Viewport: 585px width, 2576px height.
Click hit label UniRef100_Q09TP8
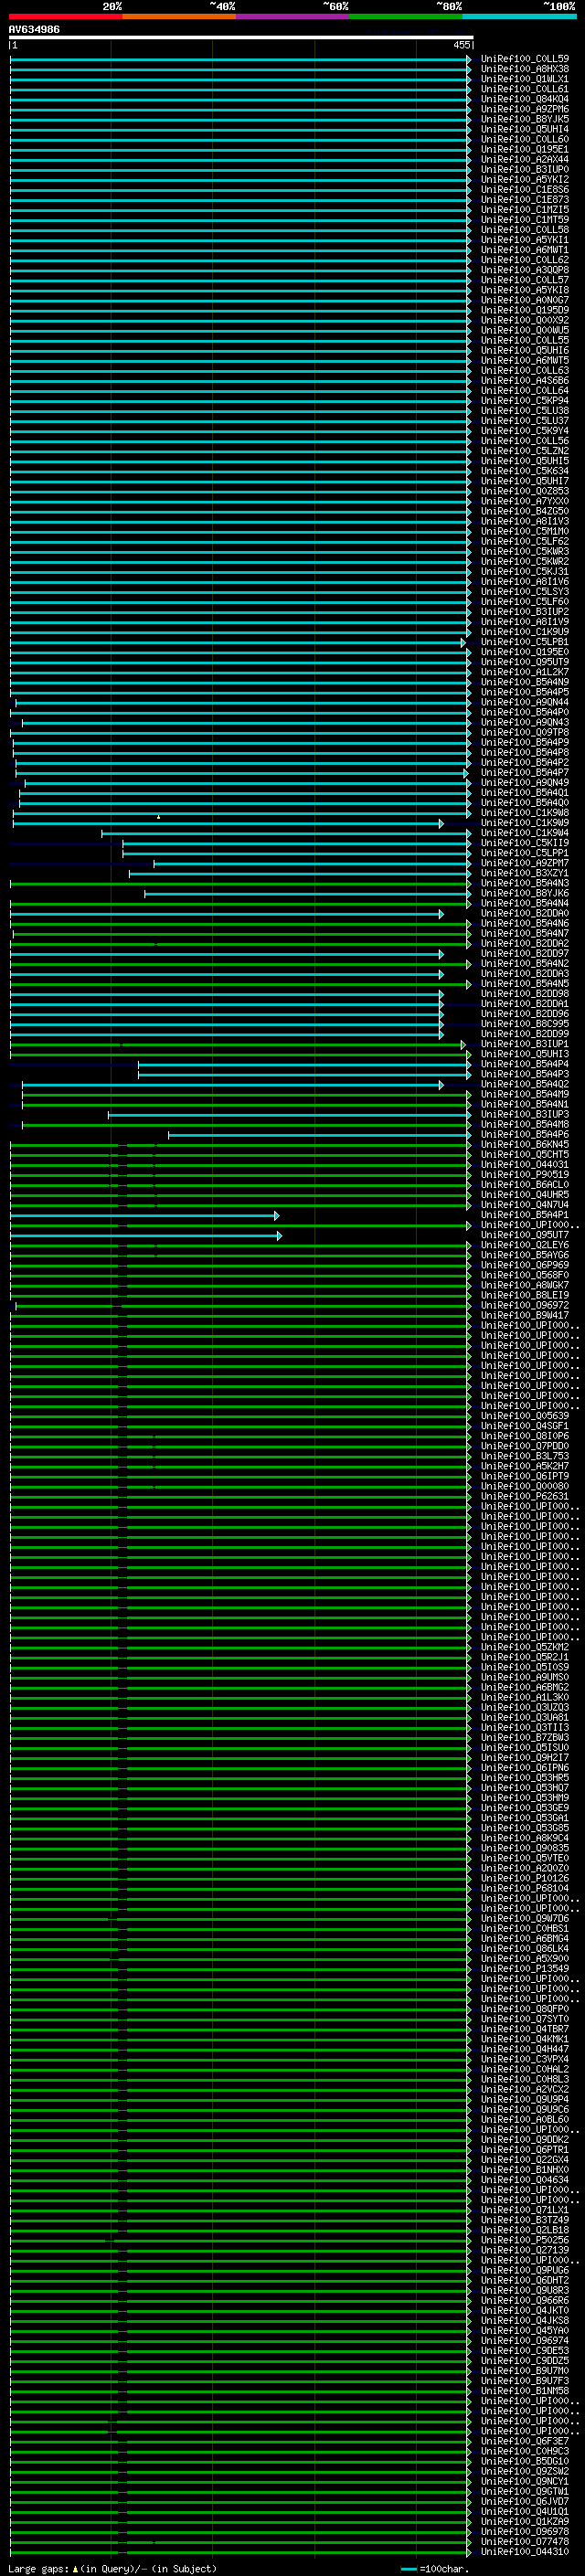[x=525, y=732]
